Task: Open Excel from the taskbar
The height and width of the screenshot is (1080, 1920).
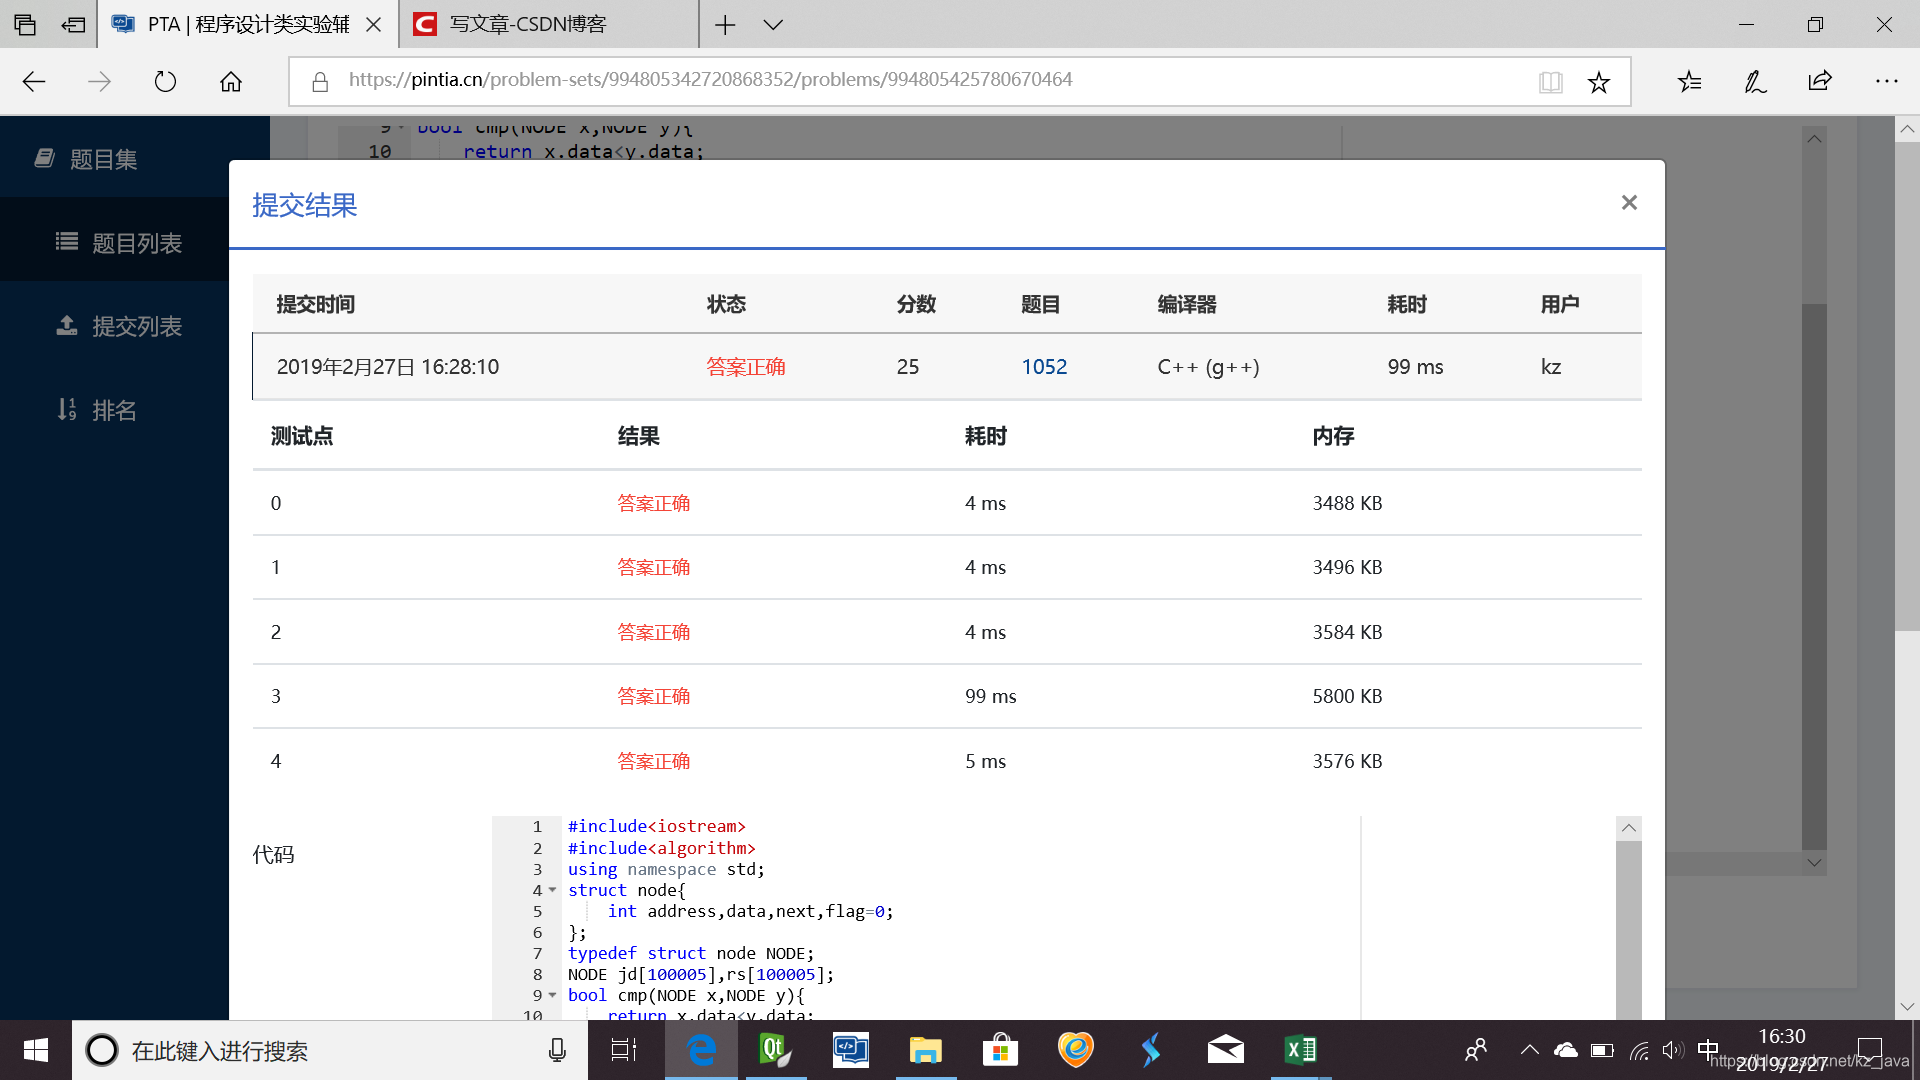Action: point(1300,1050)
